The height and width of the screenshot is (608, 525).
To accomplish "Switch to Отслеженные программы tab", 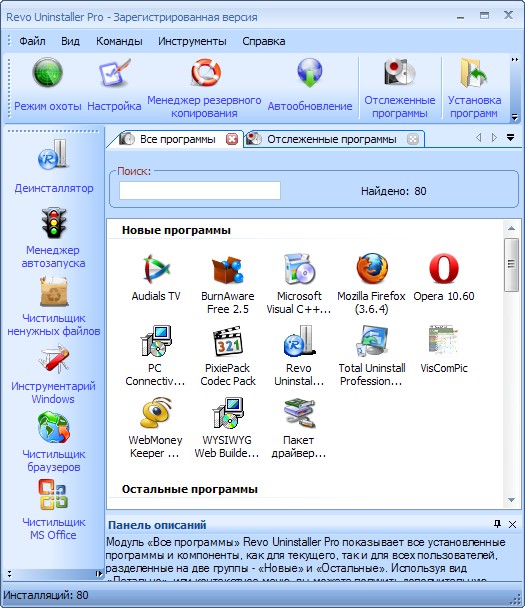I will (332, 139).
